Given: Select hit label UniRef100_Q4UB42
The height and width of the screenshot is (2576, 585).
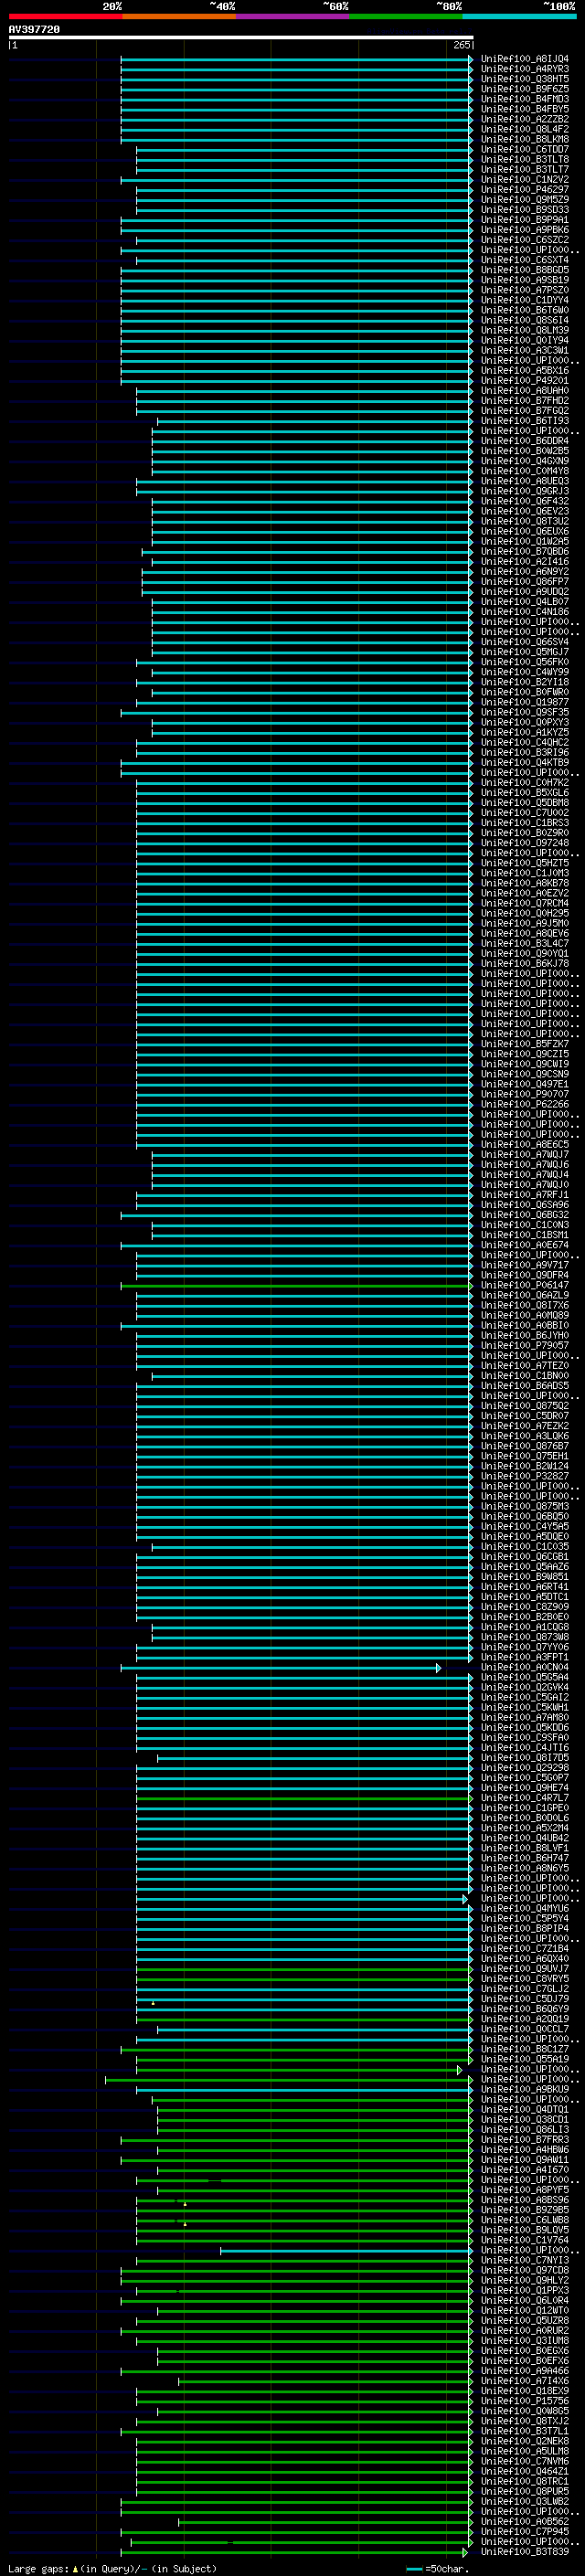Looking at the screenshot, I should [x=525, y=1838].
